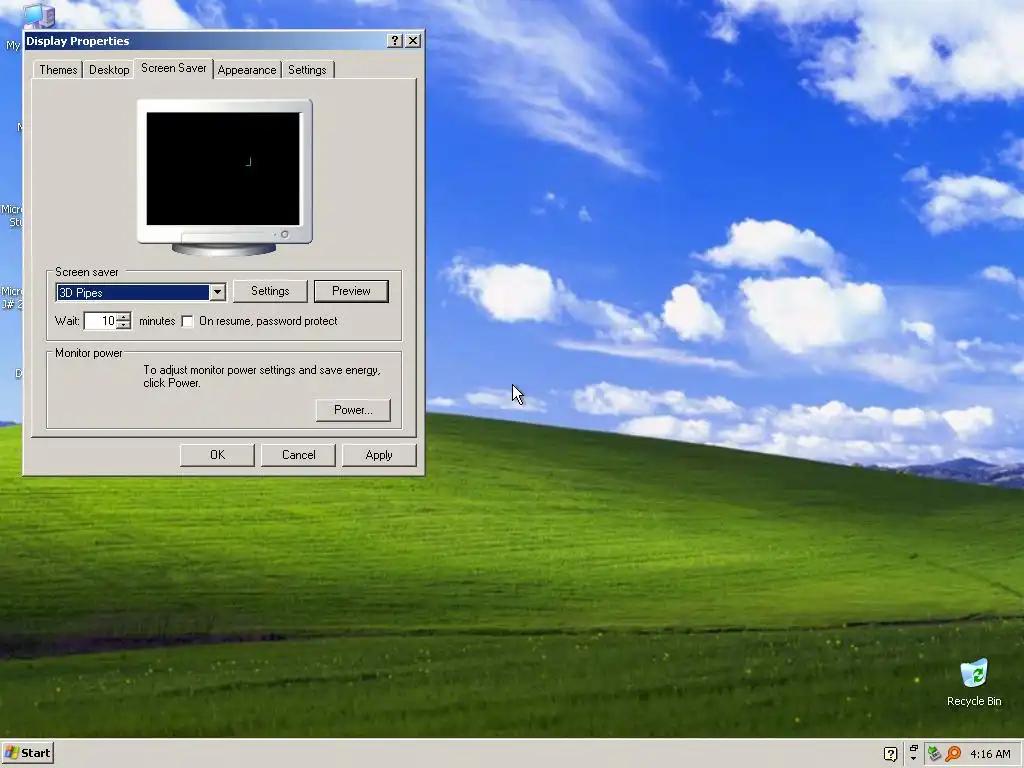Screen dimensions: 1024x768
Task: Click the taskbar clock showing 4:16 AM
Action: [990, 754]
